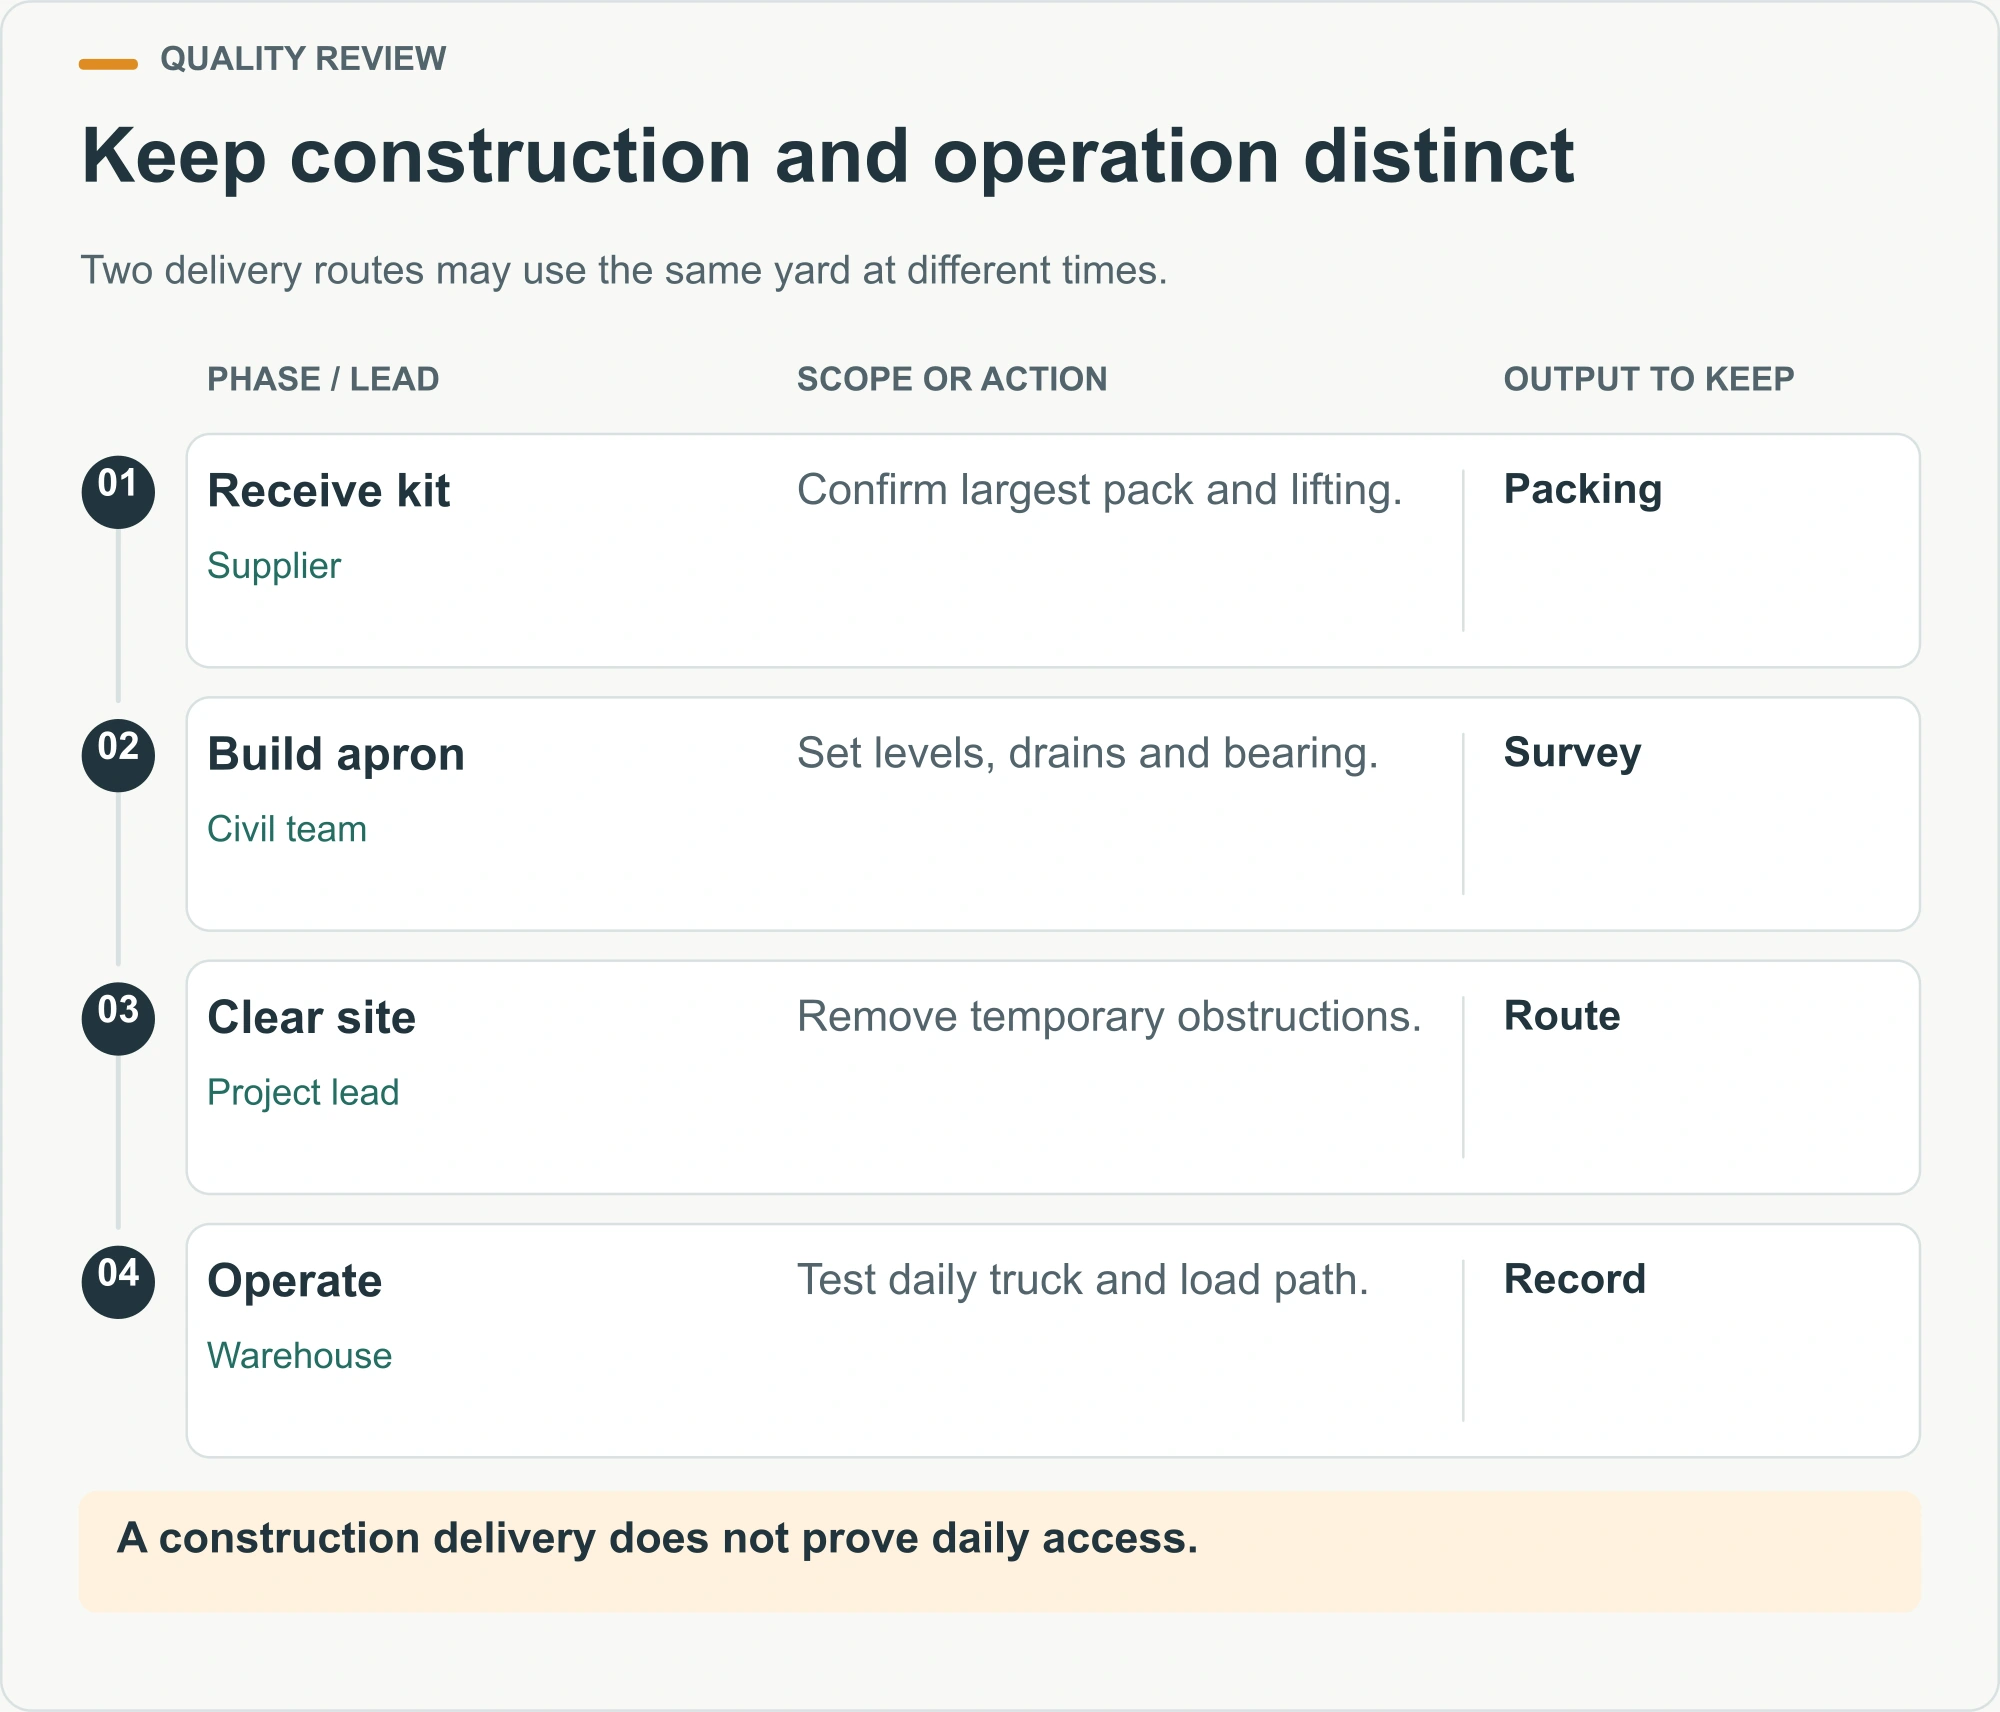Click 'Test daily truck and load path.' text
Image resolution: width=2000 pixels, height=1712 pixels.
tap(1083, 1281)
